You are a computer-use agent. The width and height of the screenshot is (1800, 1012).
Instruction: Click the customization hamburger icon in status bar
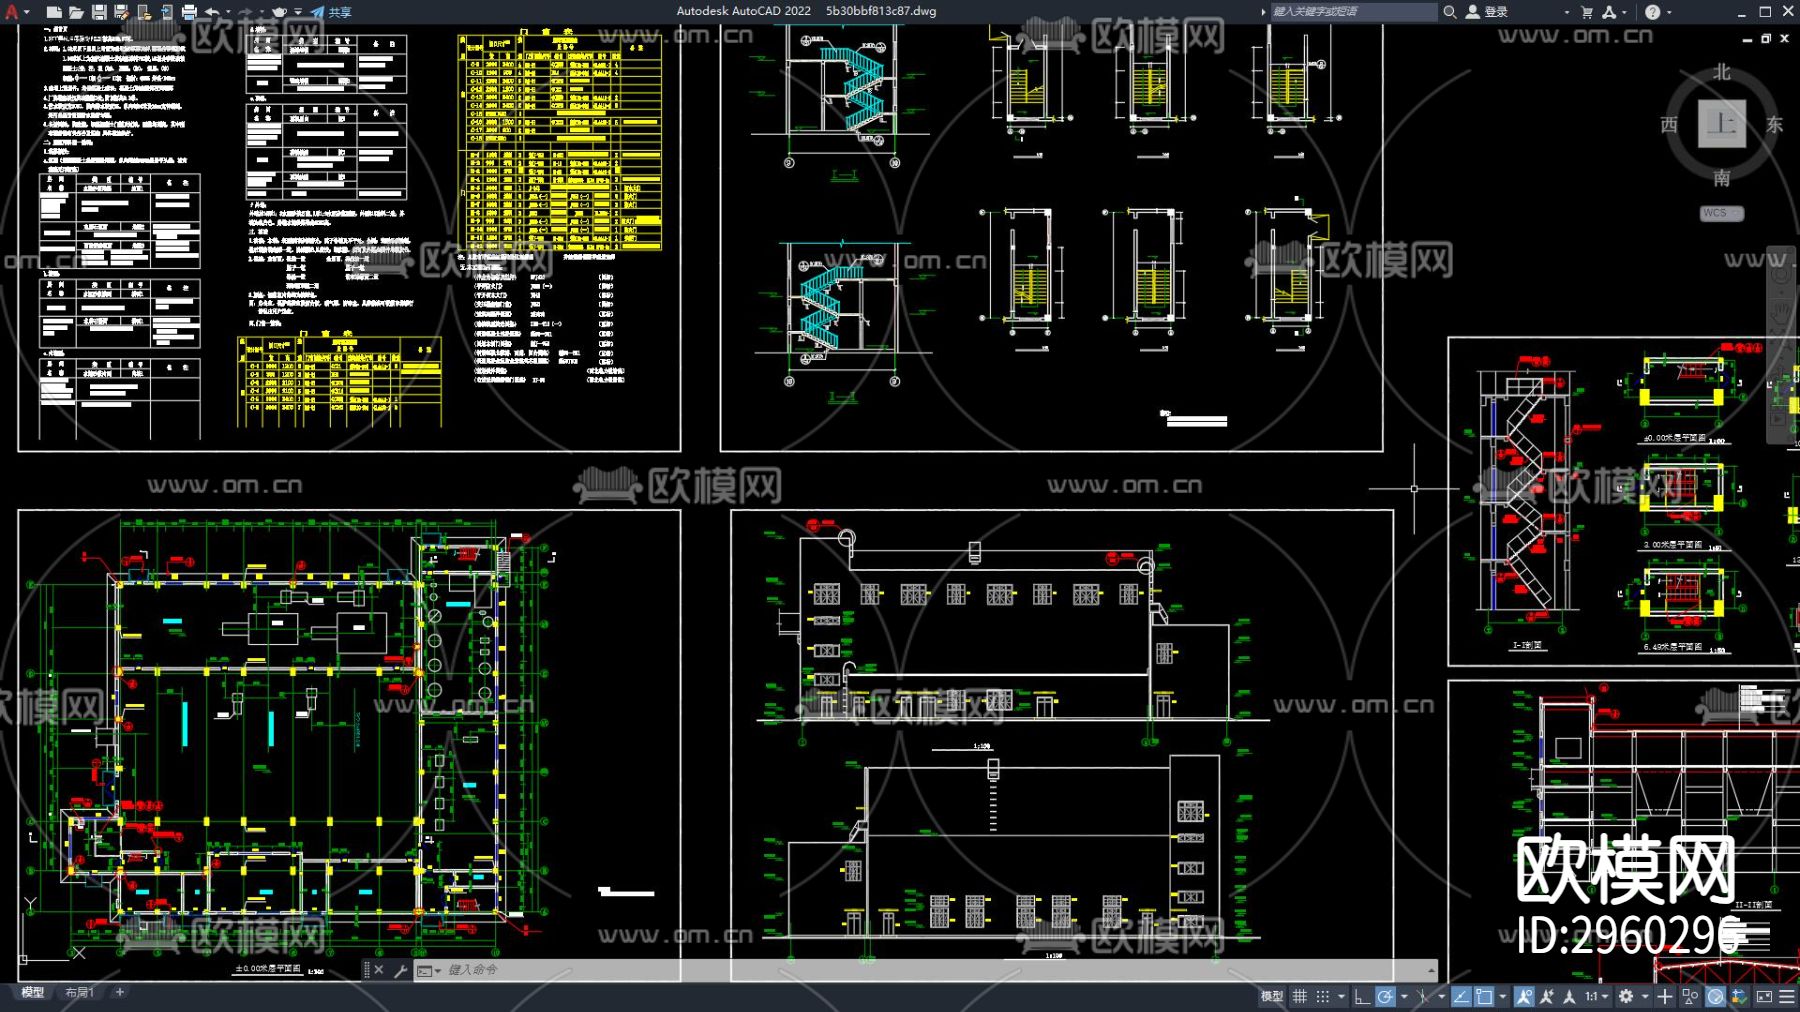click(x=1787, y=996)
